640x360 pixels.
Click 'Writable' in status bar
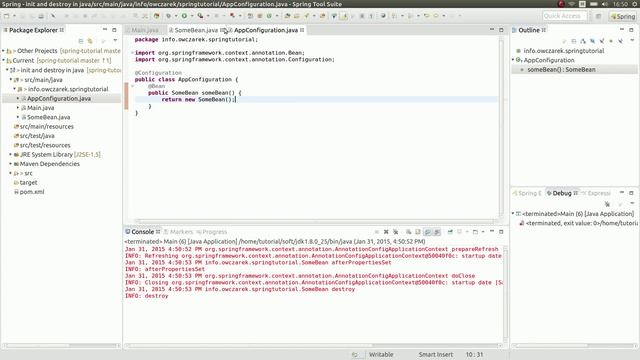coord(381,355)
